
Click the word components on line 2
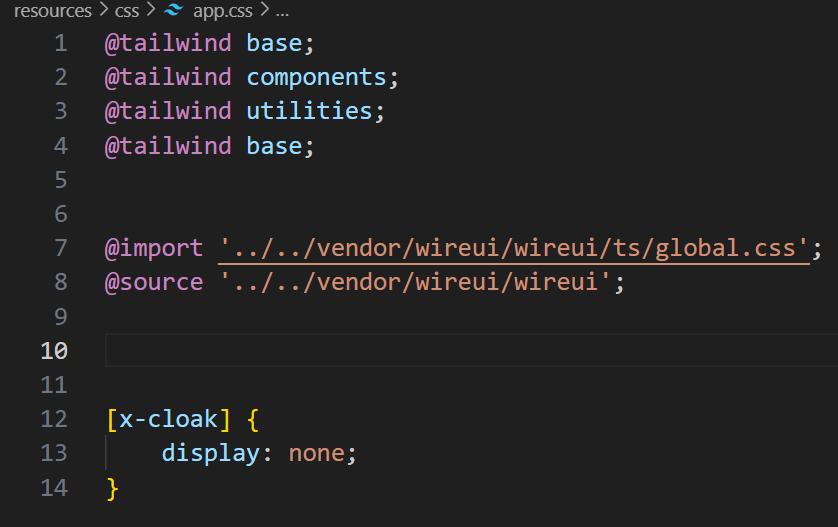pyautogui.click(x=316, y=78)
